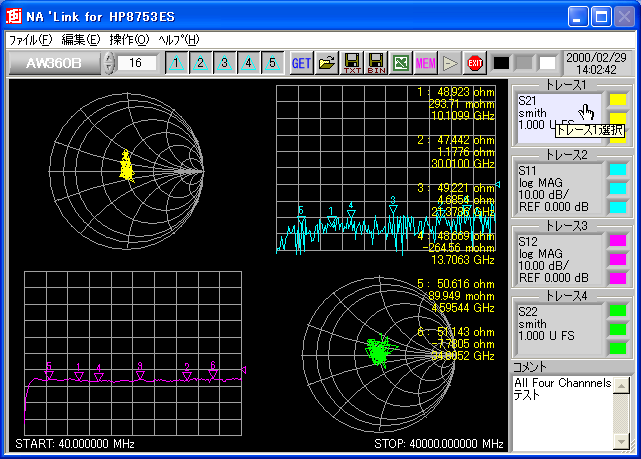Select trace 1 S21 smith panel
Viewport: 641px width, 459px height.
pyautogui.click(x=558, y=118)
